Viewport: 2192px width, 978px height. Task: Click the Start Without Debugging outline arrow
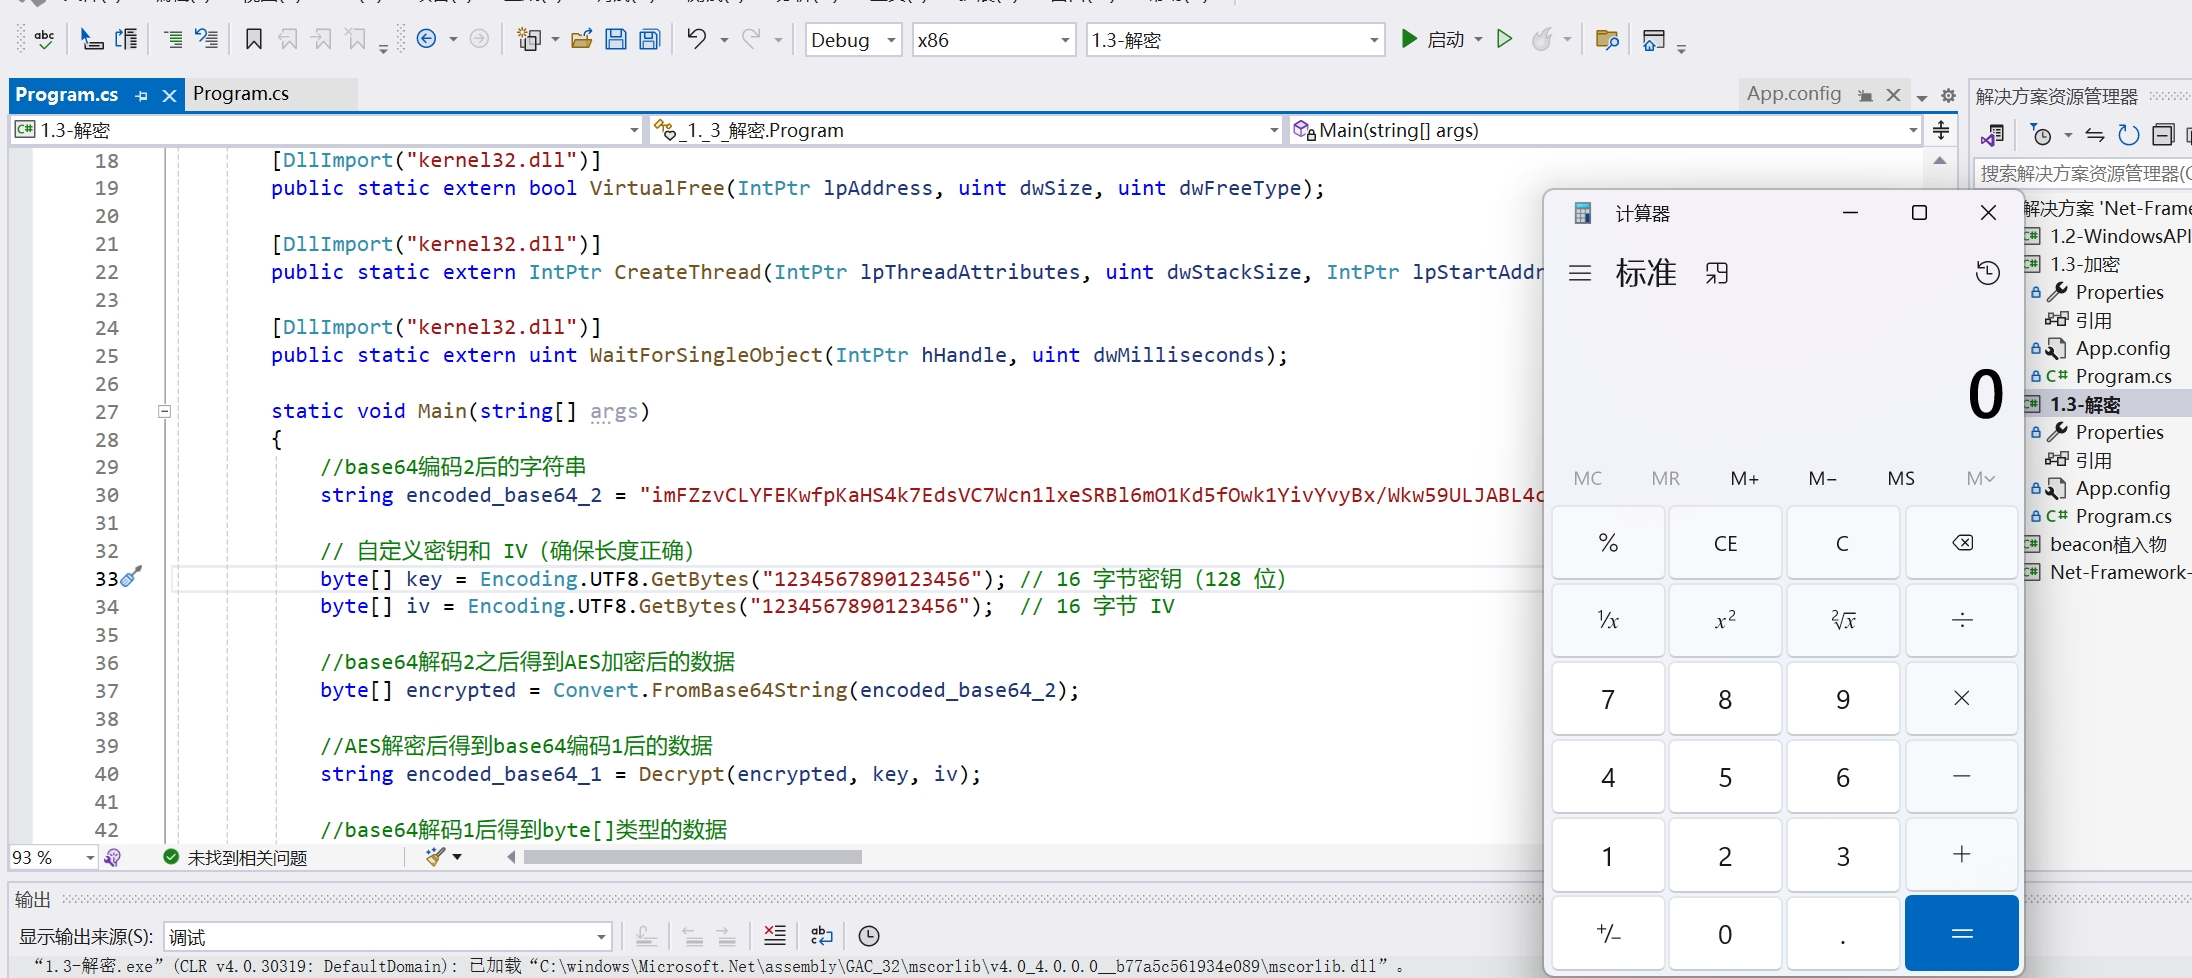(x=1504, y=40)
